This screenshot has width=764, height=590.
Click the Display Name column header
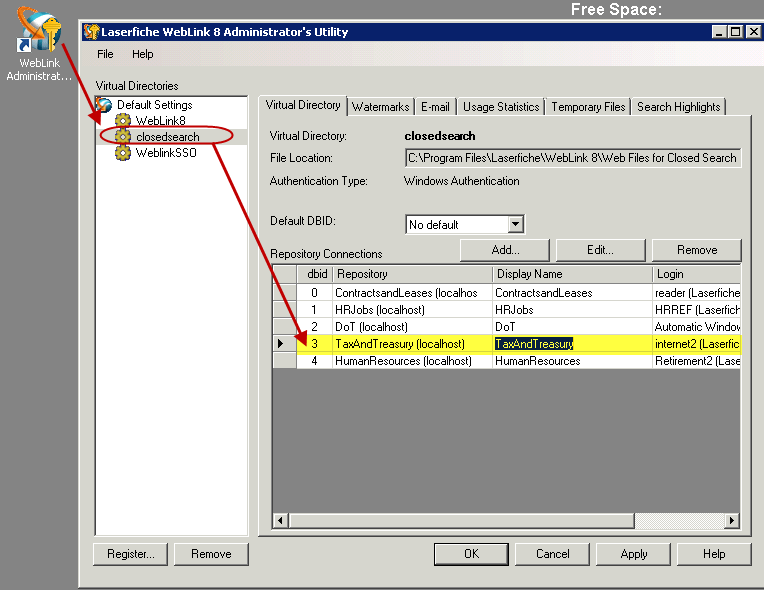pos(573,274)
